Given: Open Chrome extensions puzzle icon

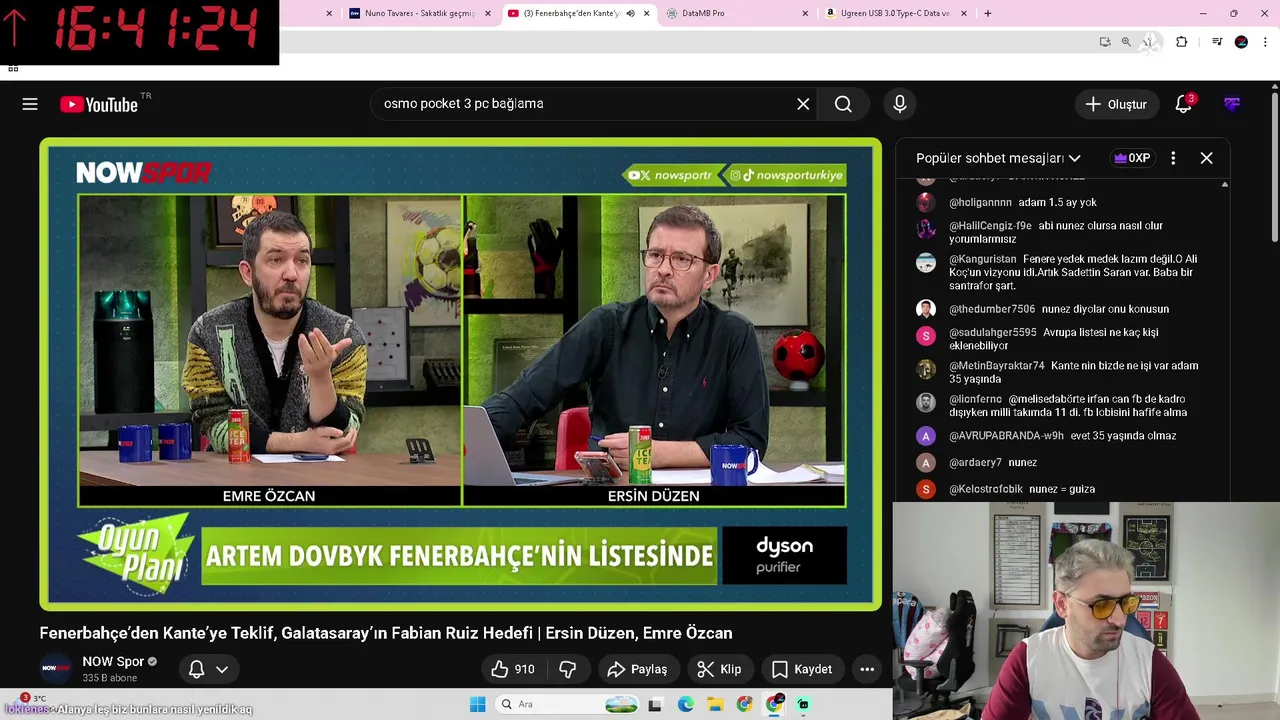Looking at the screenshot, I should point(1182,42).
